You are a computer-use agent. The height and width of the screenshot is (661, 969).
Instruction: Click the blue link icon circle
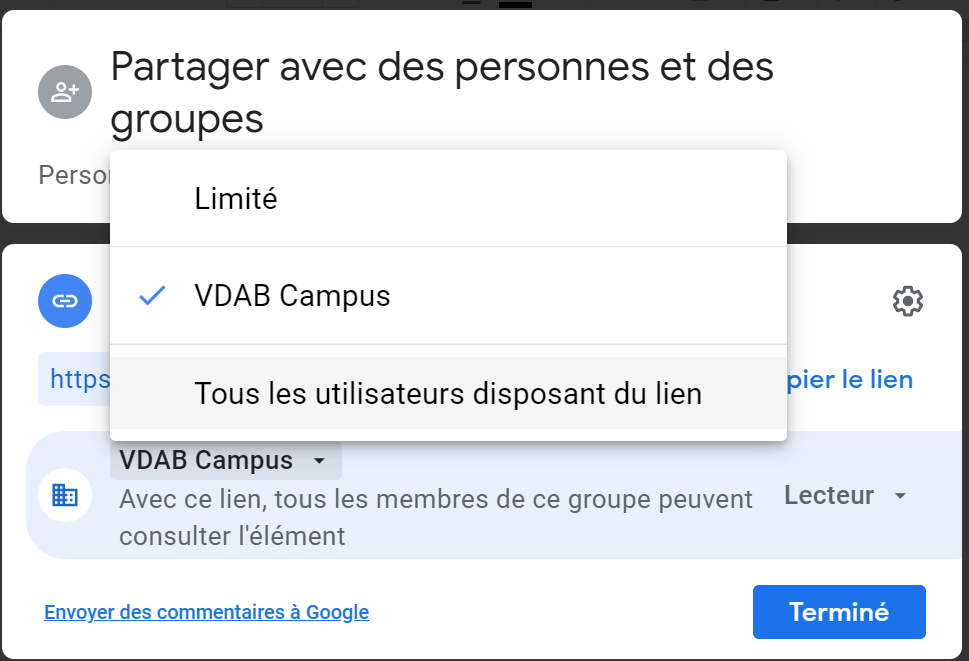(65, 301)
